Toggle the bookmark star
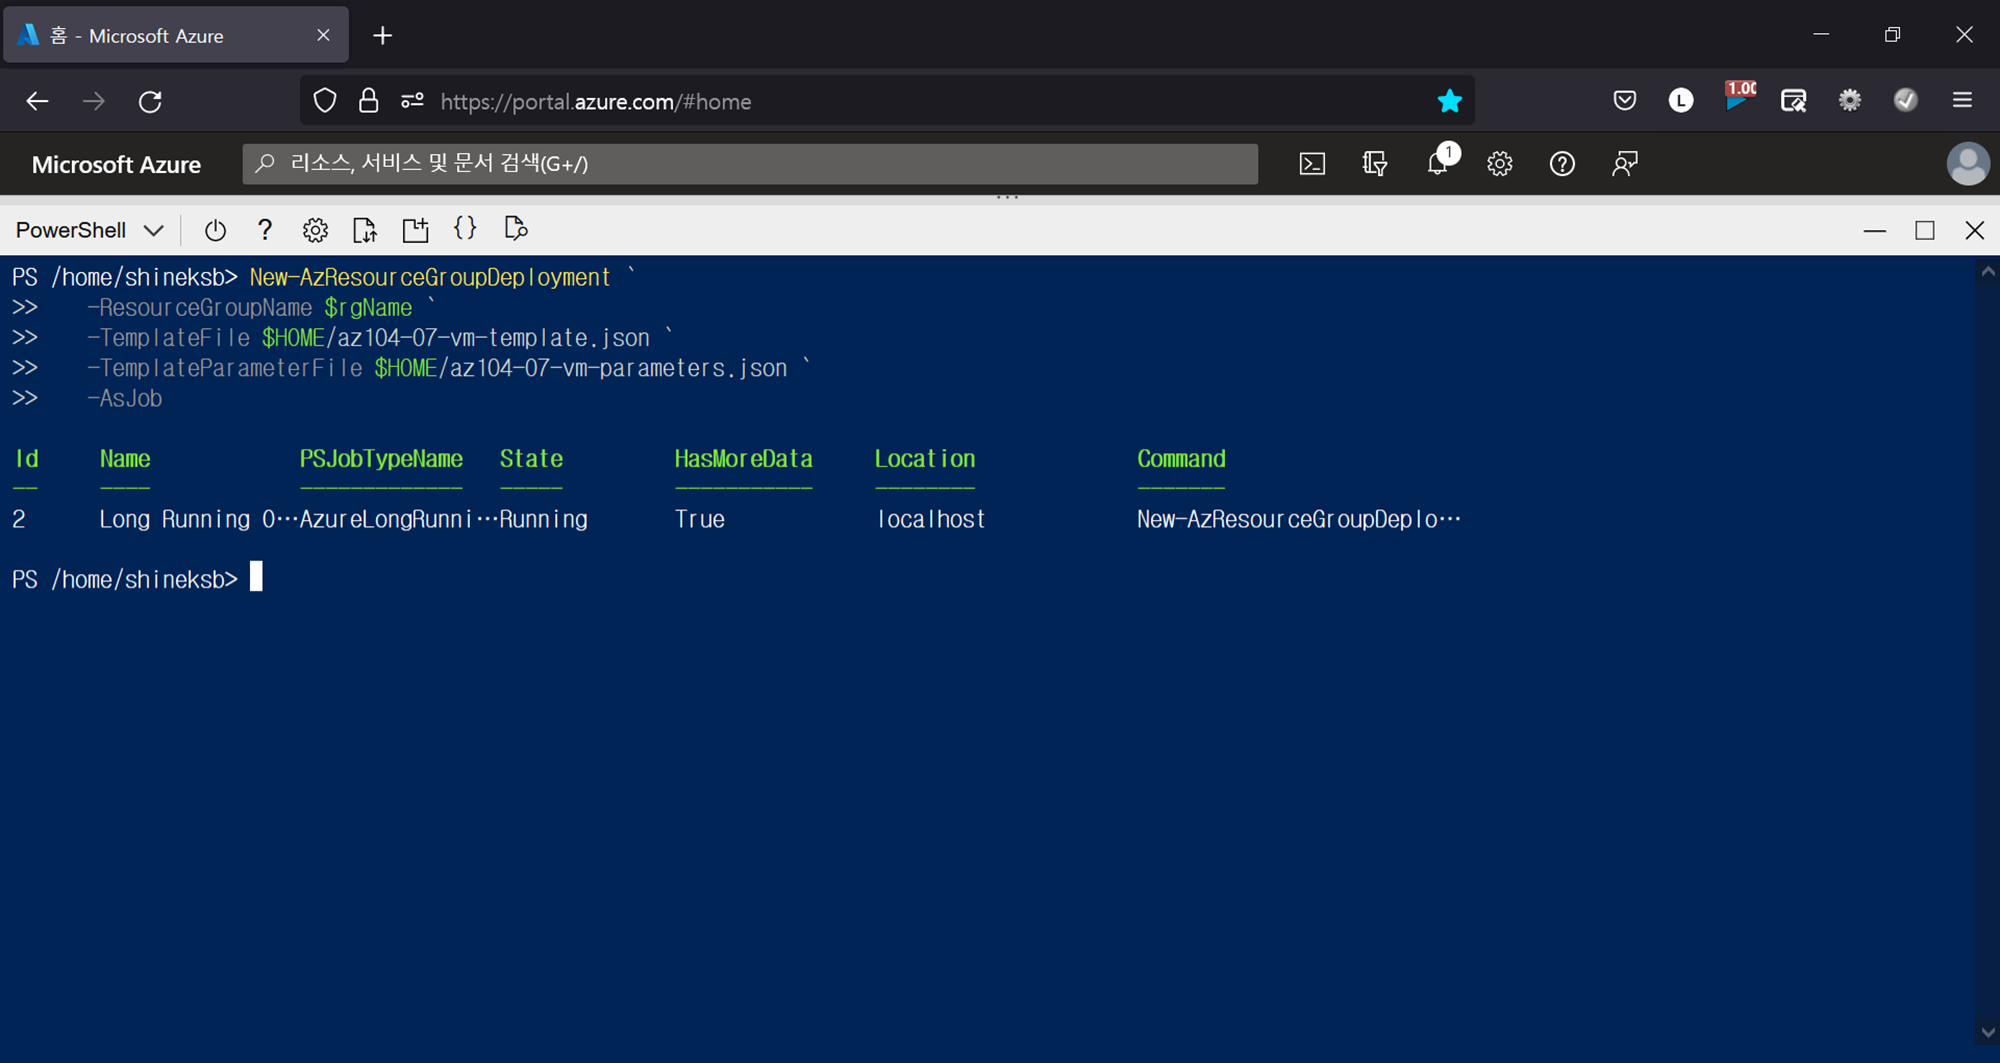2000x1063 pixels. (x=1449, y=101)
